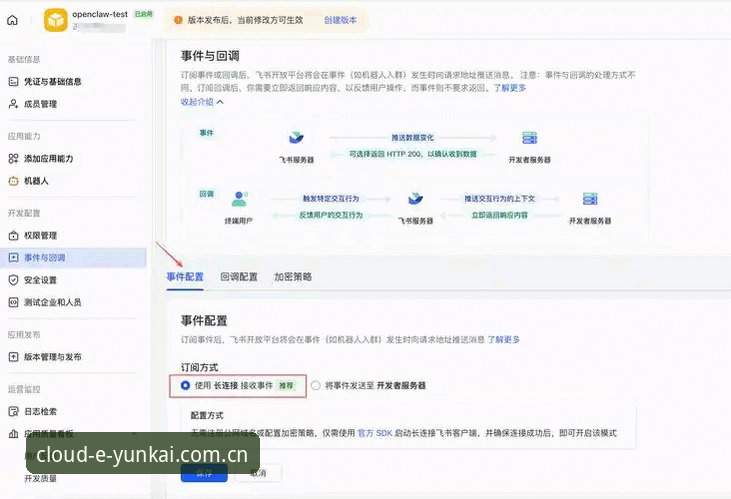This screenshot has height=499, width=731.
Task: Switch to the 回调配置 tab
Action: coord(239,277)
